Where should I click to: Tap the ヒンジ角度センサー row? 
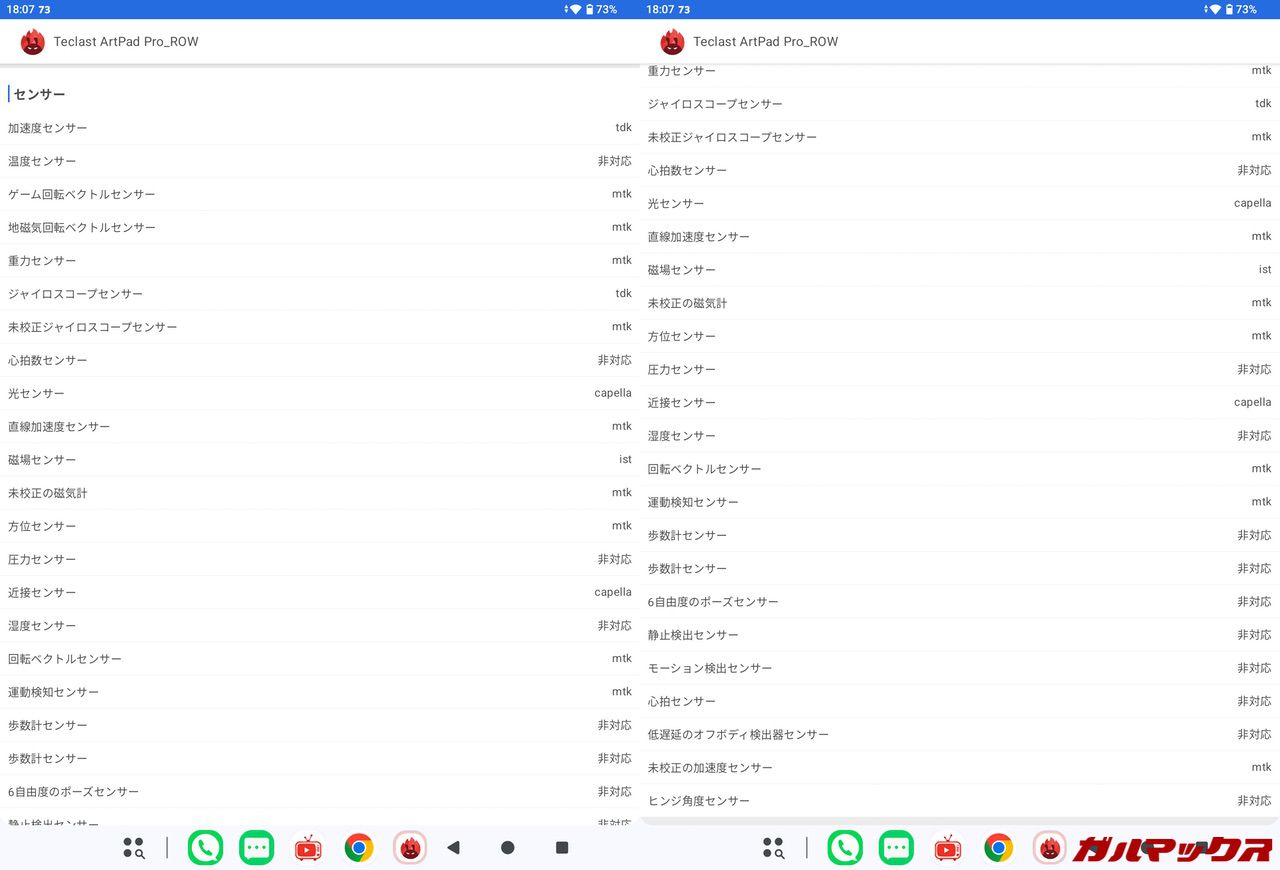click(x=960, y=801)
